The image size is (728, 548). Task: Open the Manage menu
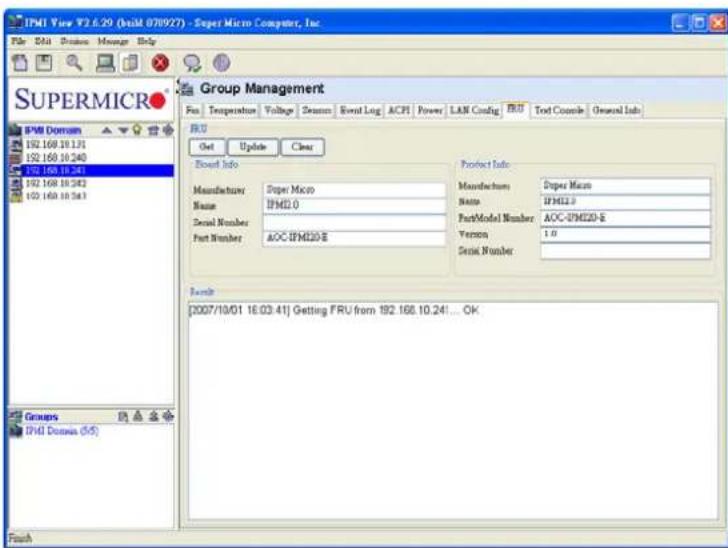point(113,41)
